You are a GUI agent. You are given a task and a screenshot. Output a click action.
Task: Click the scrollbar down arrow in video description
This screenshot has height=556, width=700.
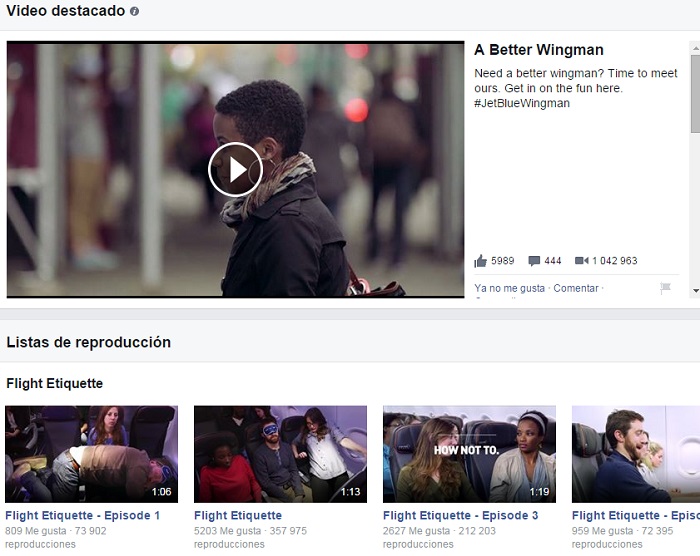point(694,290)
